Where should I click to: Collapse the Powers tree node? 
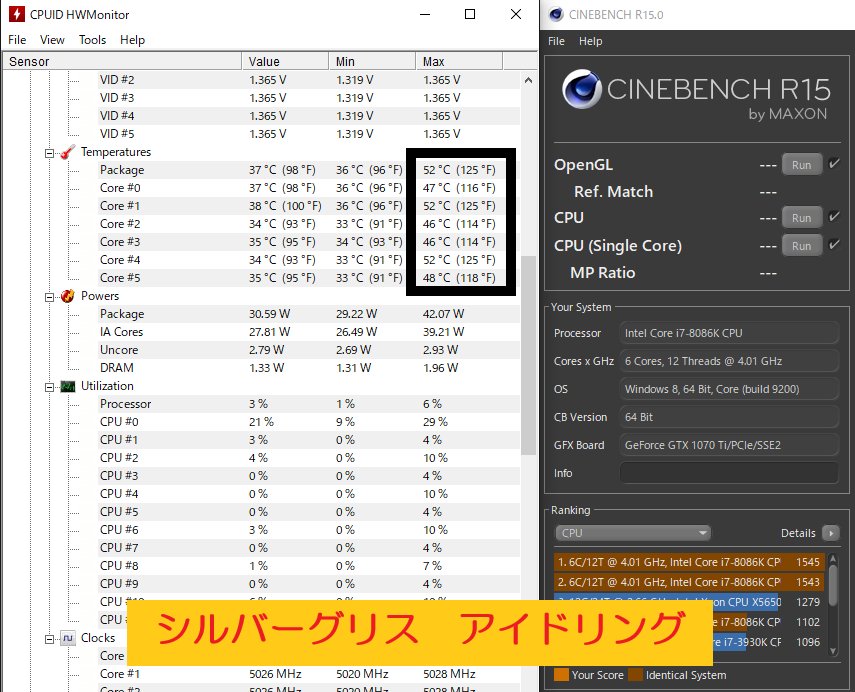coord(50,297)
